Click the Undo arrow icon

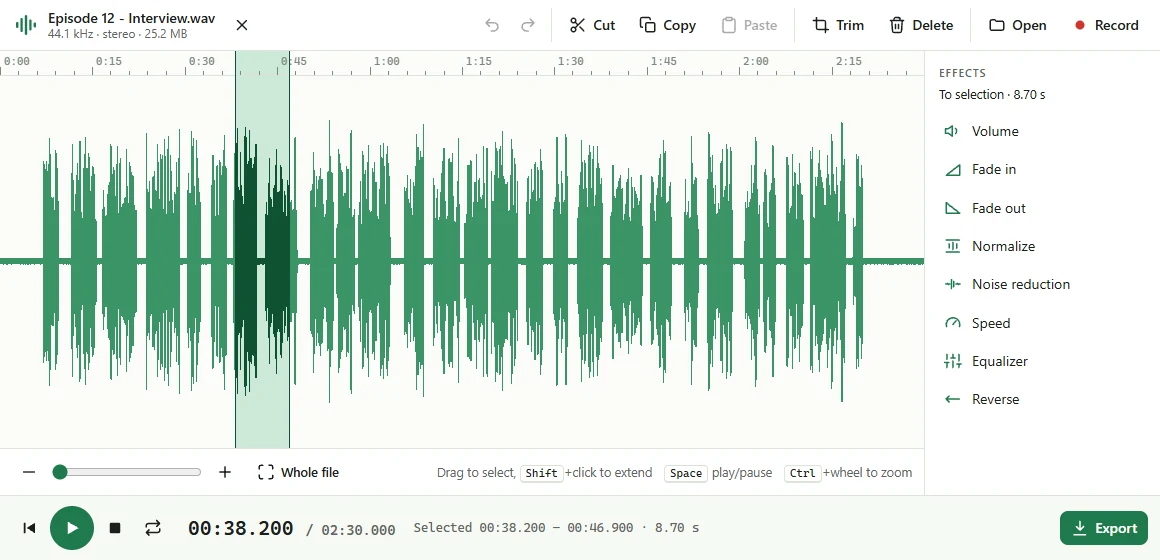click(x=492, y=25)
